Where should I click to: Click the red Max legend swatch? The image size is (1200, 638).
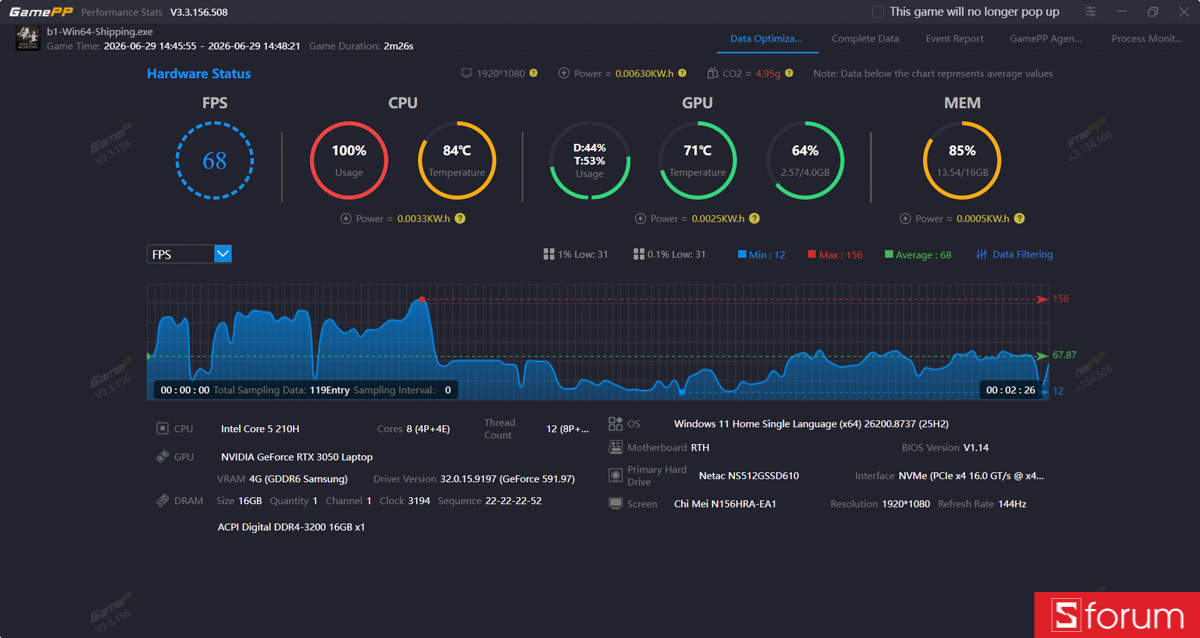coord(812,255)
